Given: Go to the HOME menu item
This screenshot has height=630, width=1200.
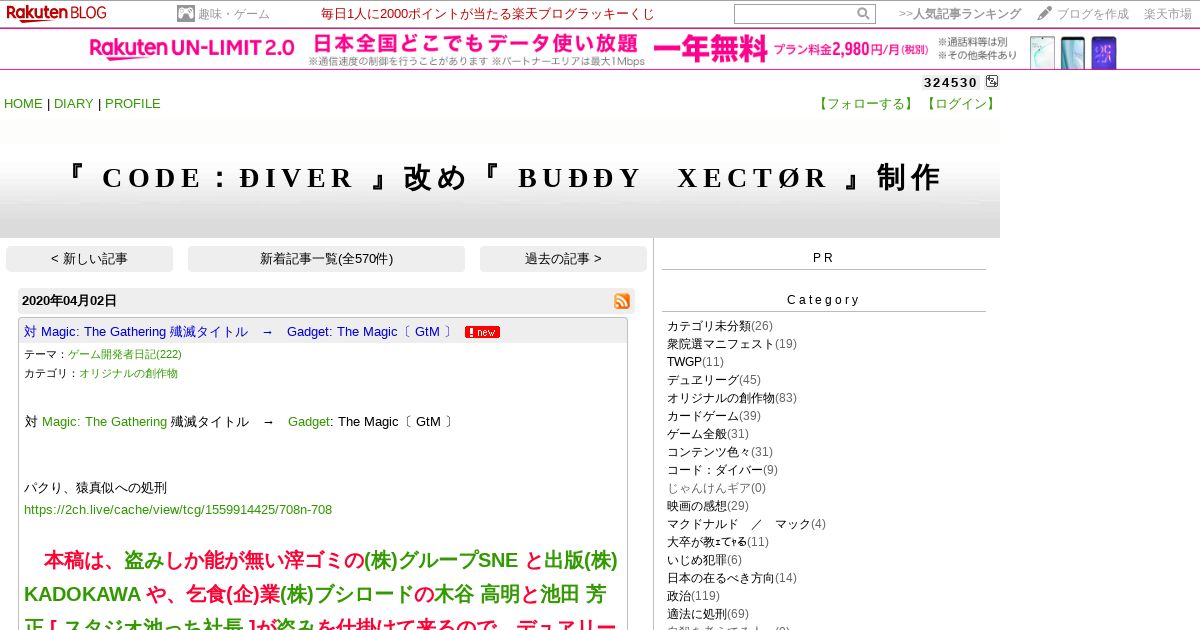Looking at the screenshot, I should pos(23,104).
